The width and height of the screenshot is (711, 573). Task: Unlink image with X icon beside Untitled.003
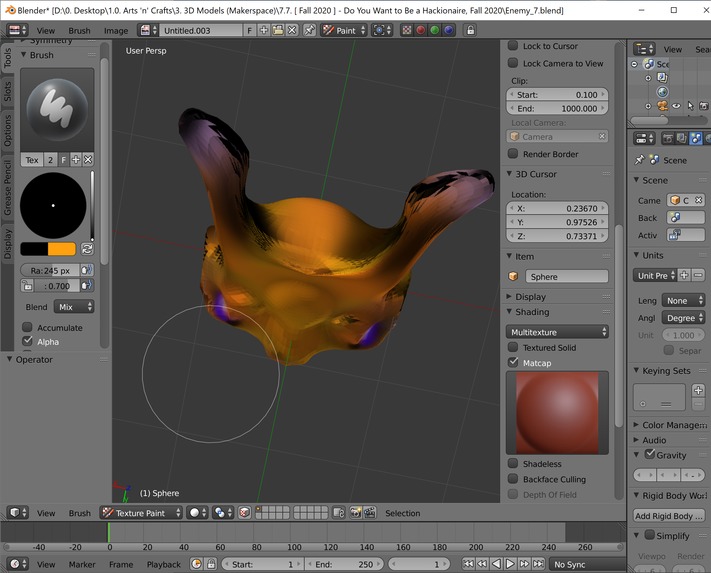293,30
